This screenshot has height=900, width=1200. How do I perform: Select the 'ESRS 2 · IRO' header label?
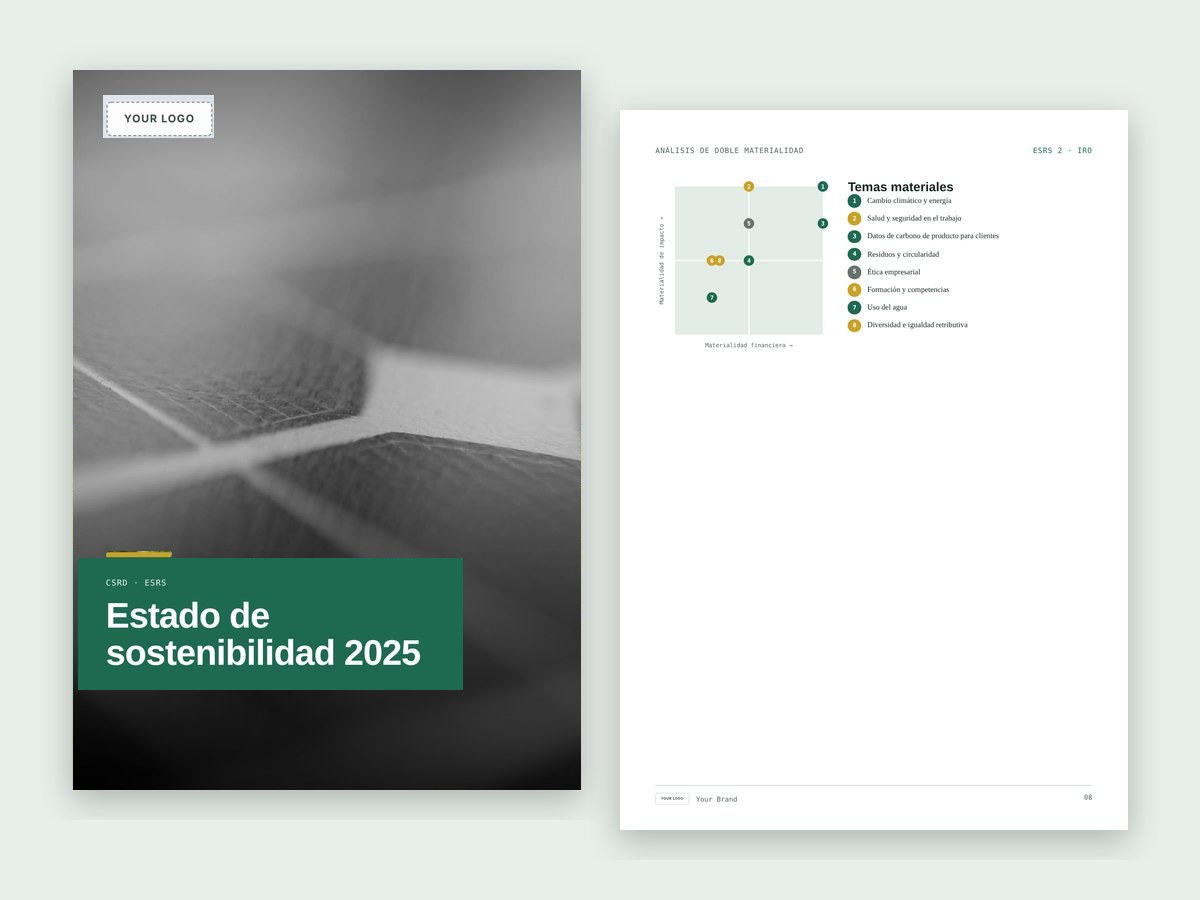1062,151
